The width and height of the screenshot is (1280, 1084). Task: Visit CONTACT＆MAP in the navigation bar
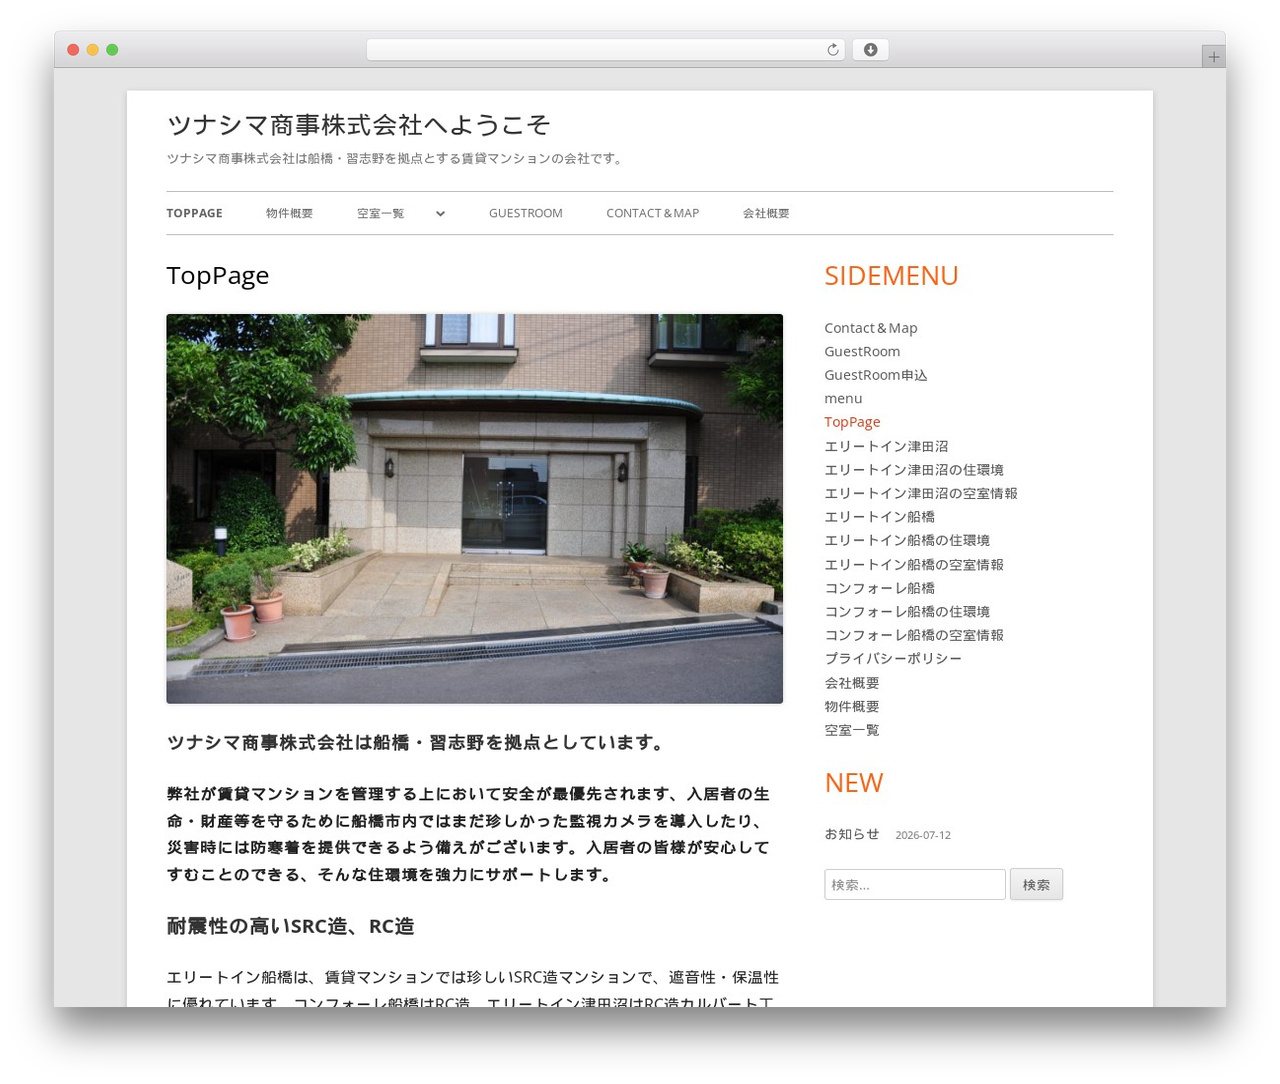pyautogui.click(x=652, y=214)
